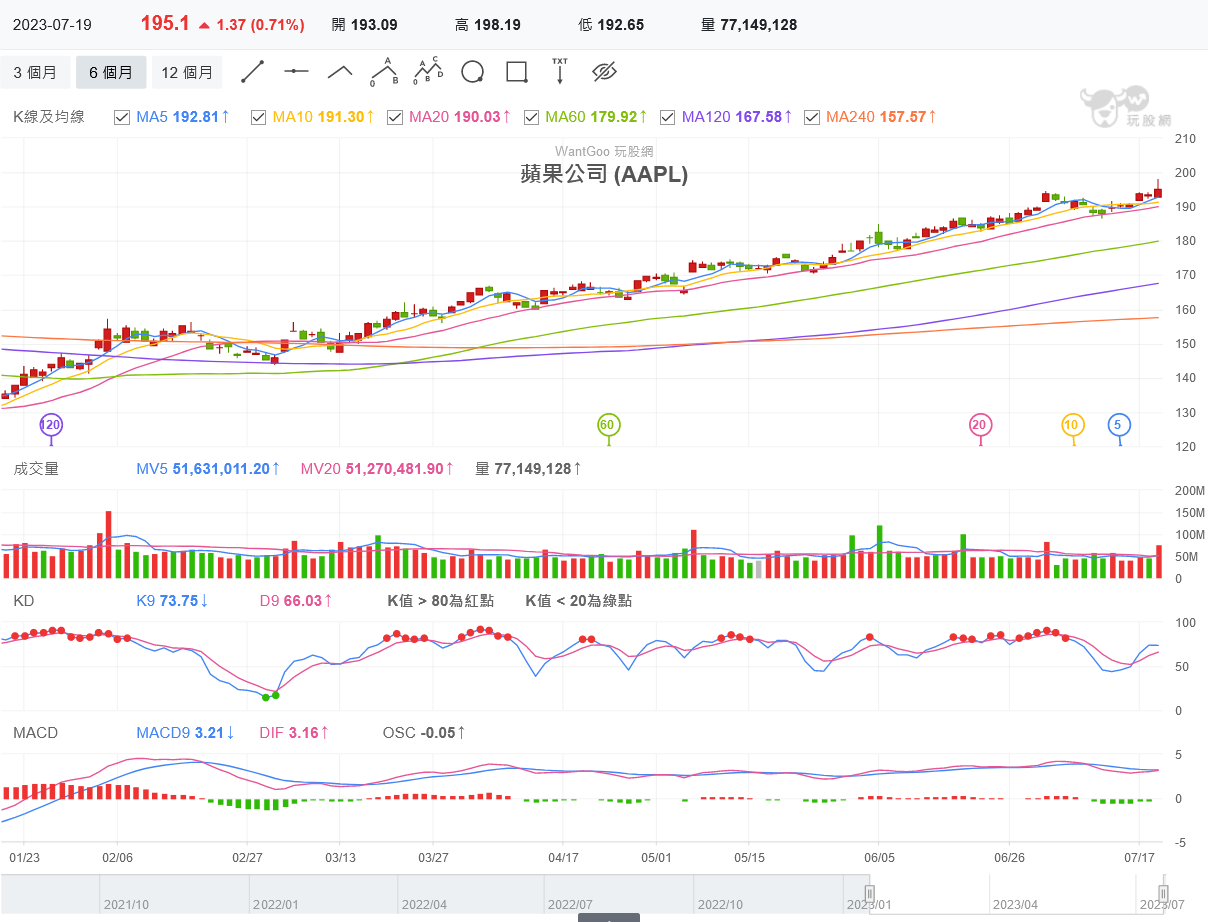This screenshot has height=922, width=1208.
Task: Click the MA240 157.57 value
Action: pyautogui.click(x=881, y=117)
